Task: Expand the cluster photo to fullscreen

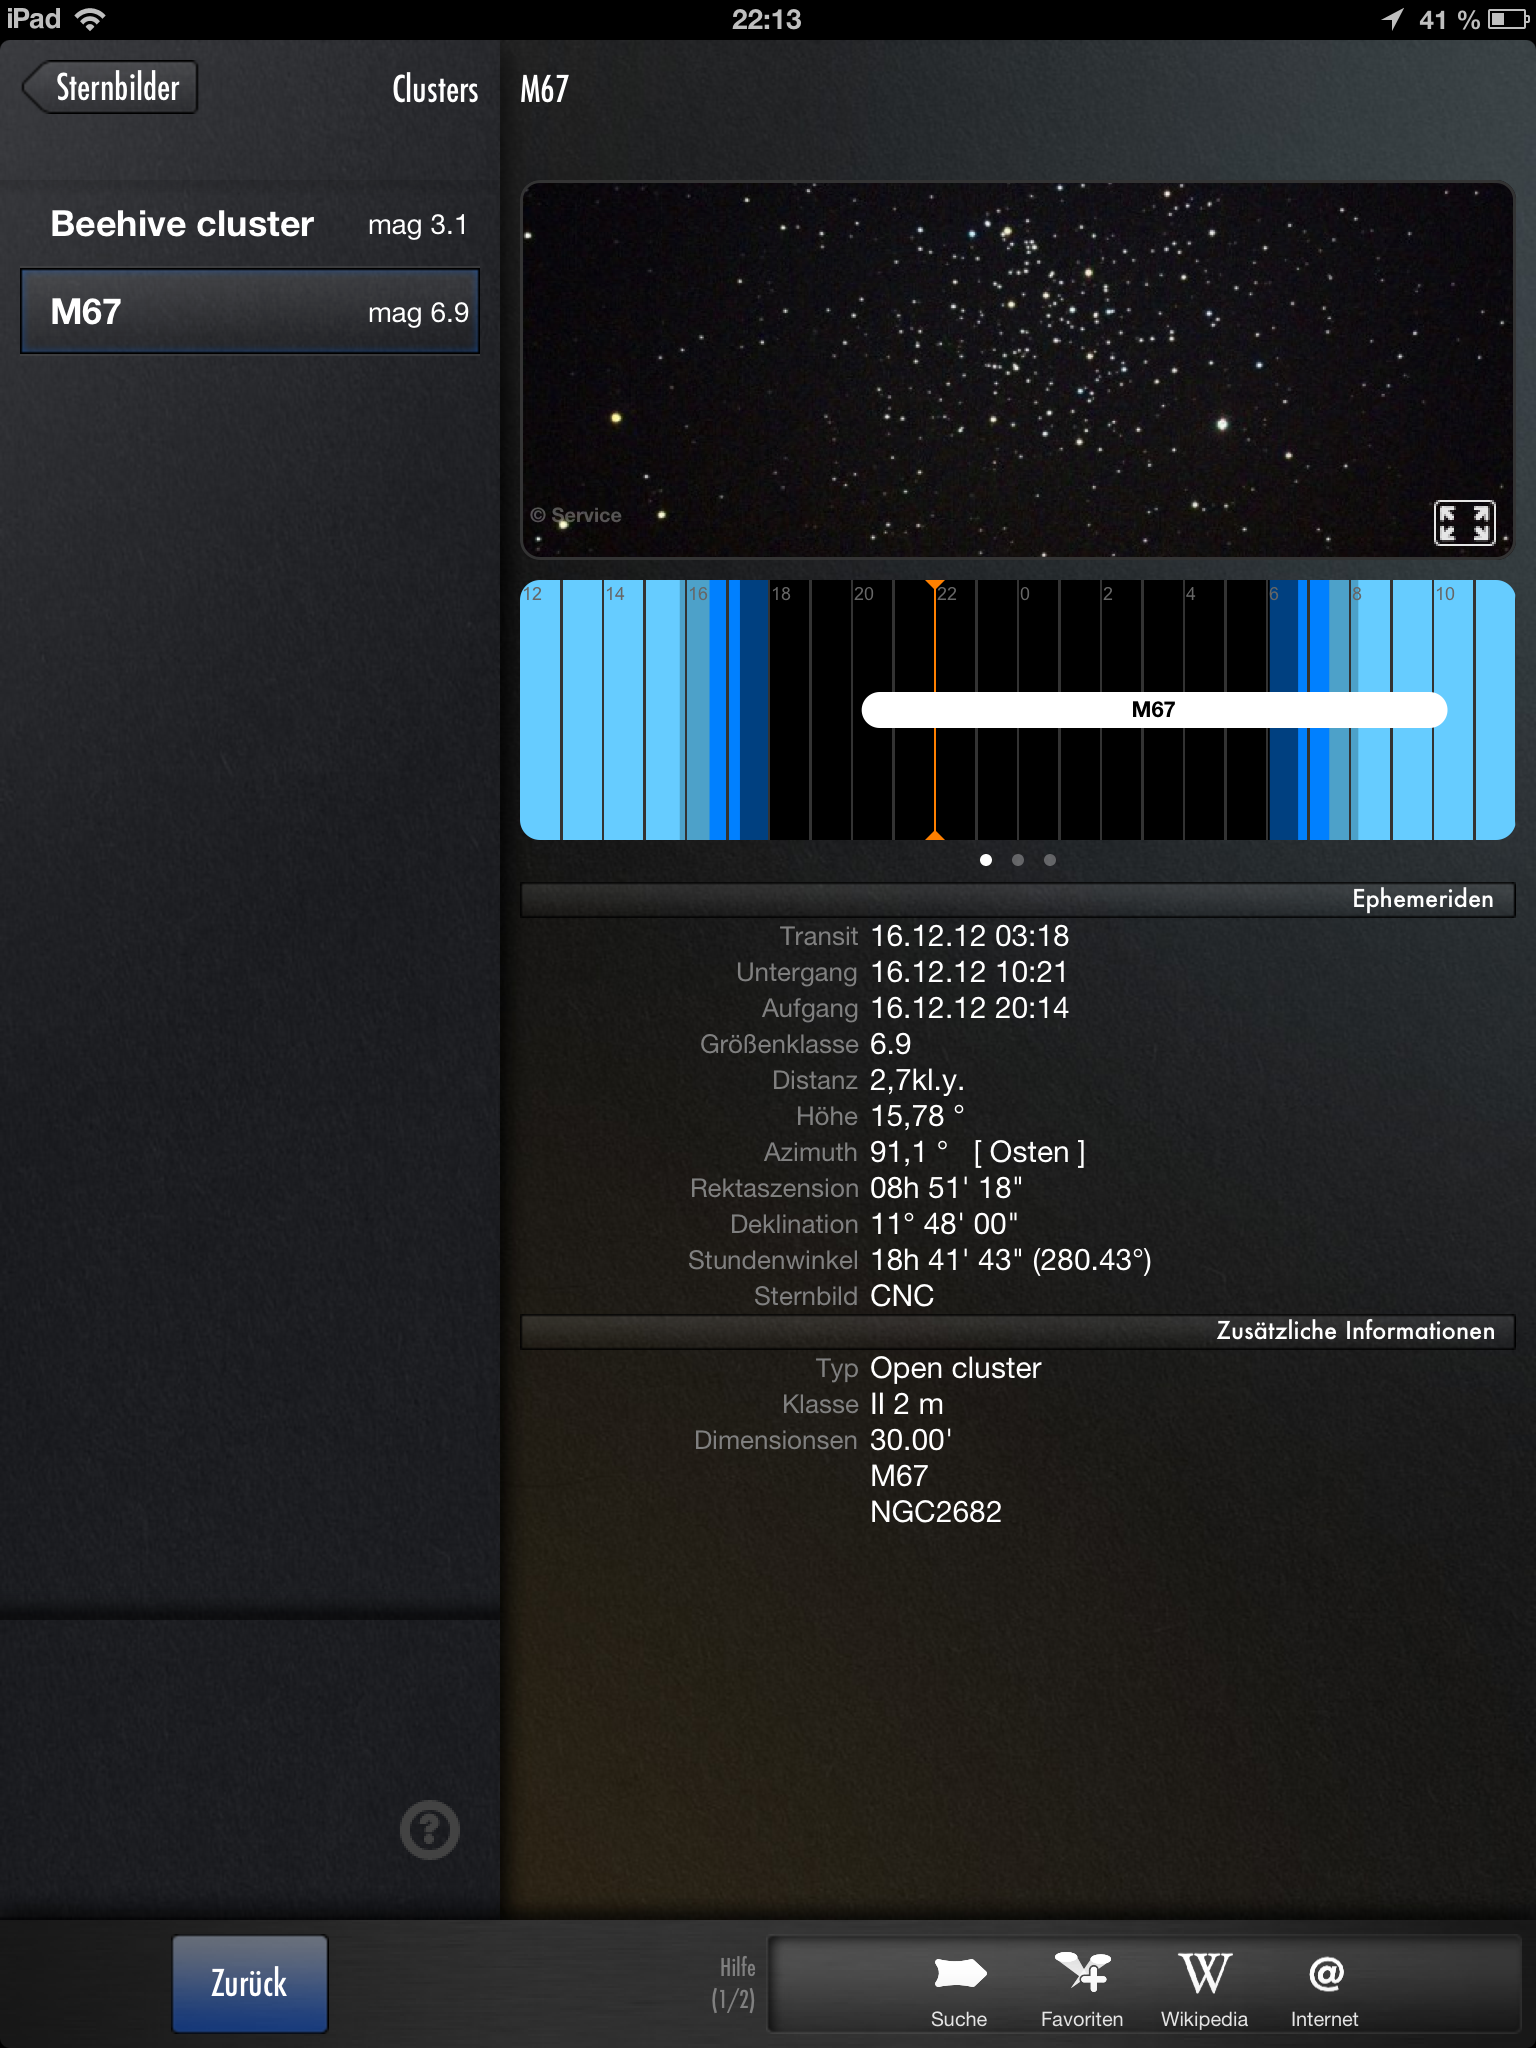Action: (1464, 522)
